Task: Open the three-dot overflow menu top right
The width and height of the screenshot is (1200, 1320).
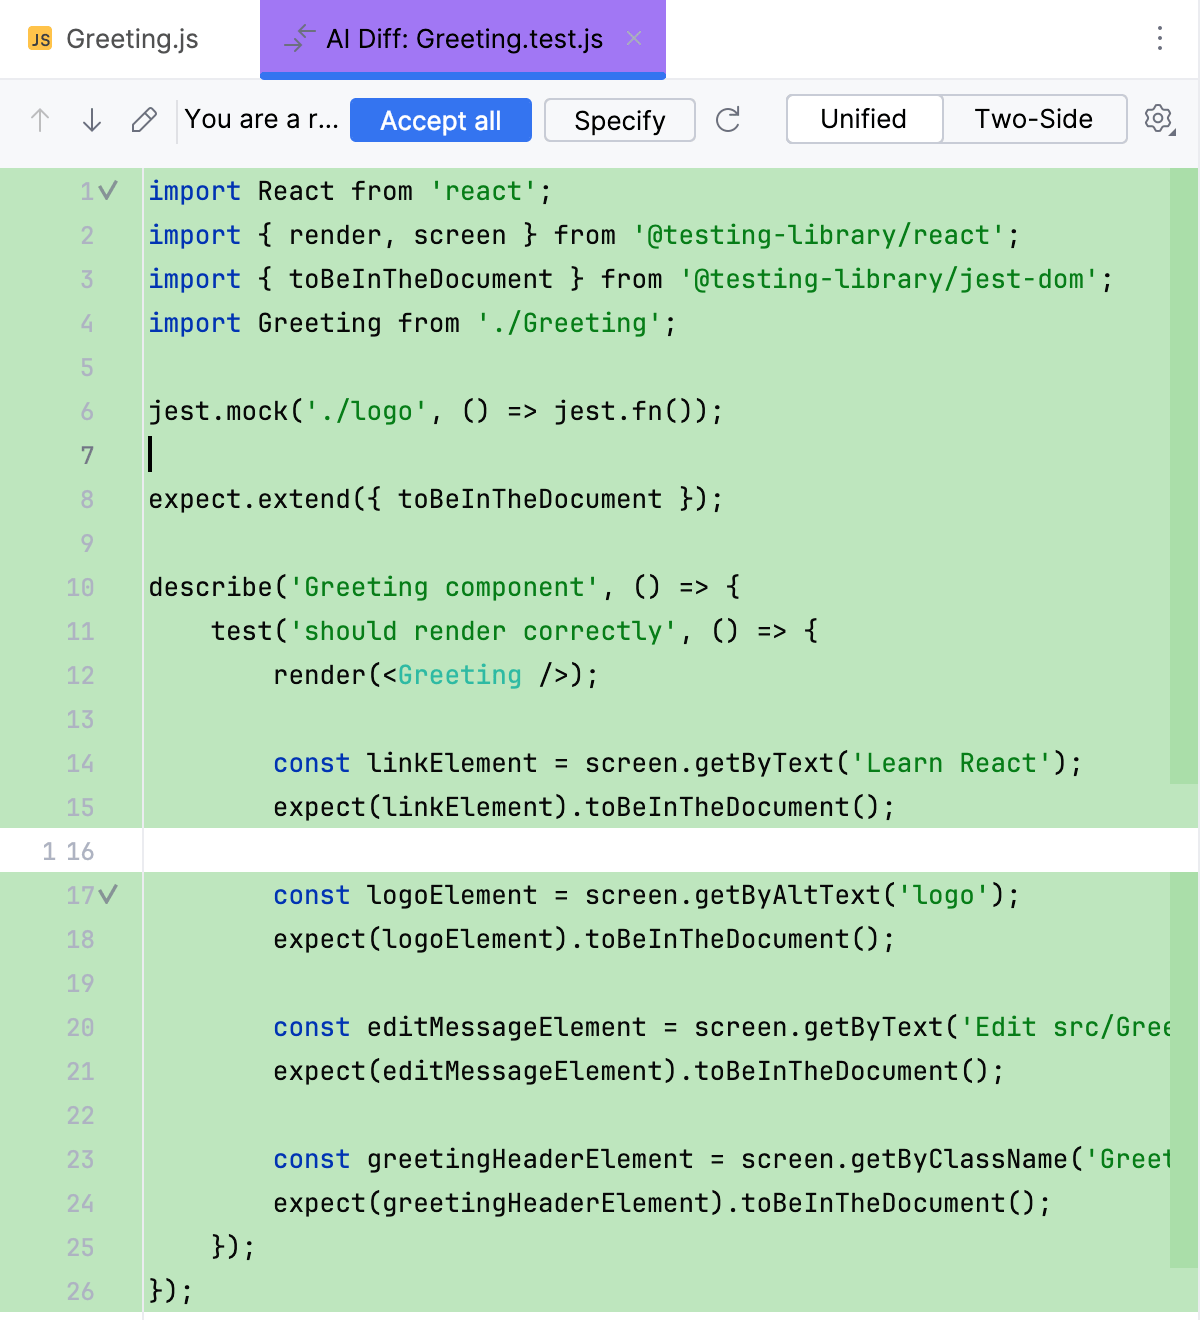Action: coord(1158,39)
